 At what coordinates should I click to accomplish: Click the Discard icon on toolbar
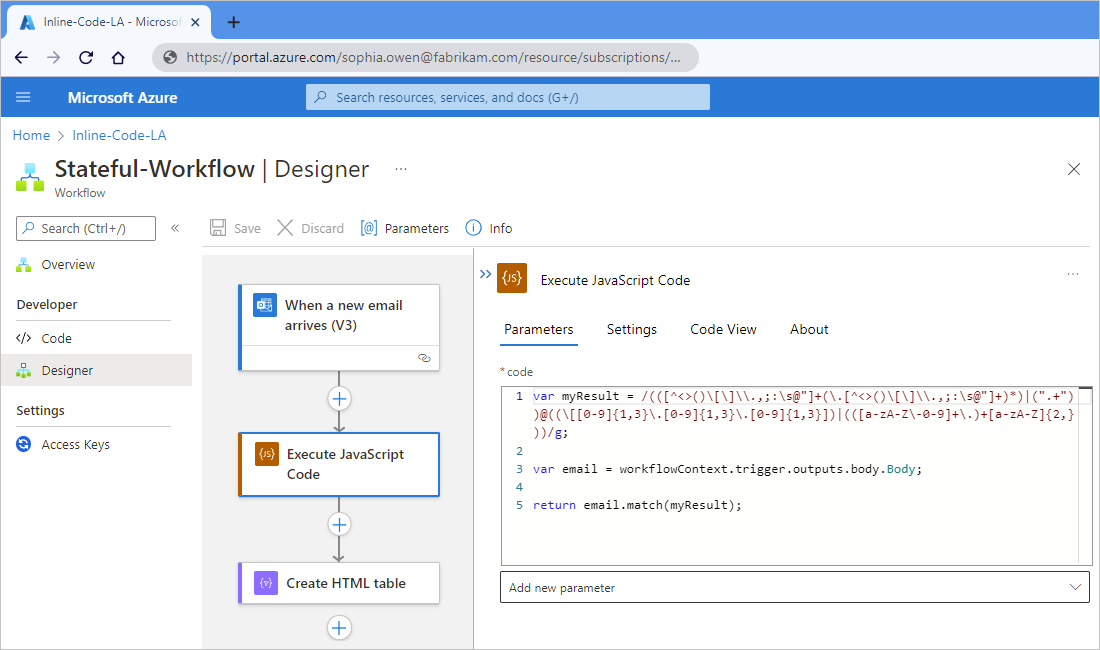pos(284,227)
